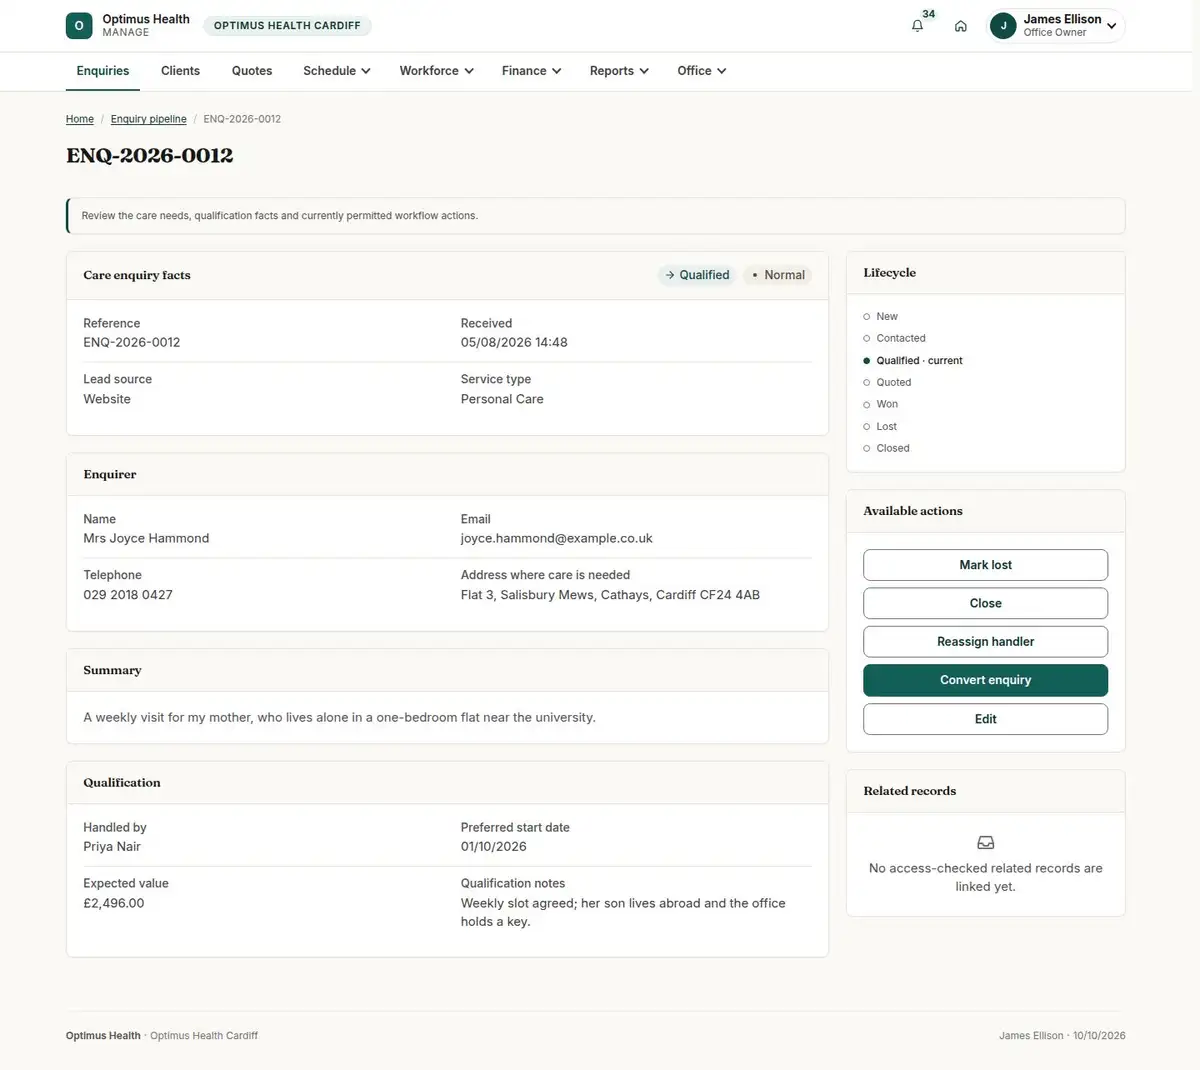Click the handler name Priya Nair
Screen dimensions: 1200x1070
(112, 846)
